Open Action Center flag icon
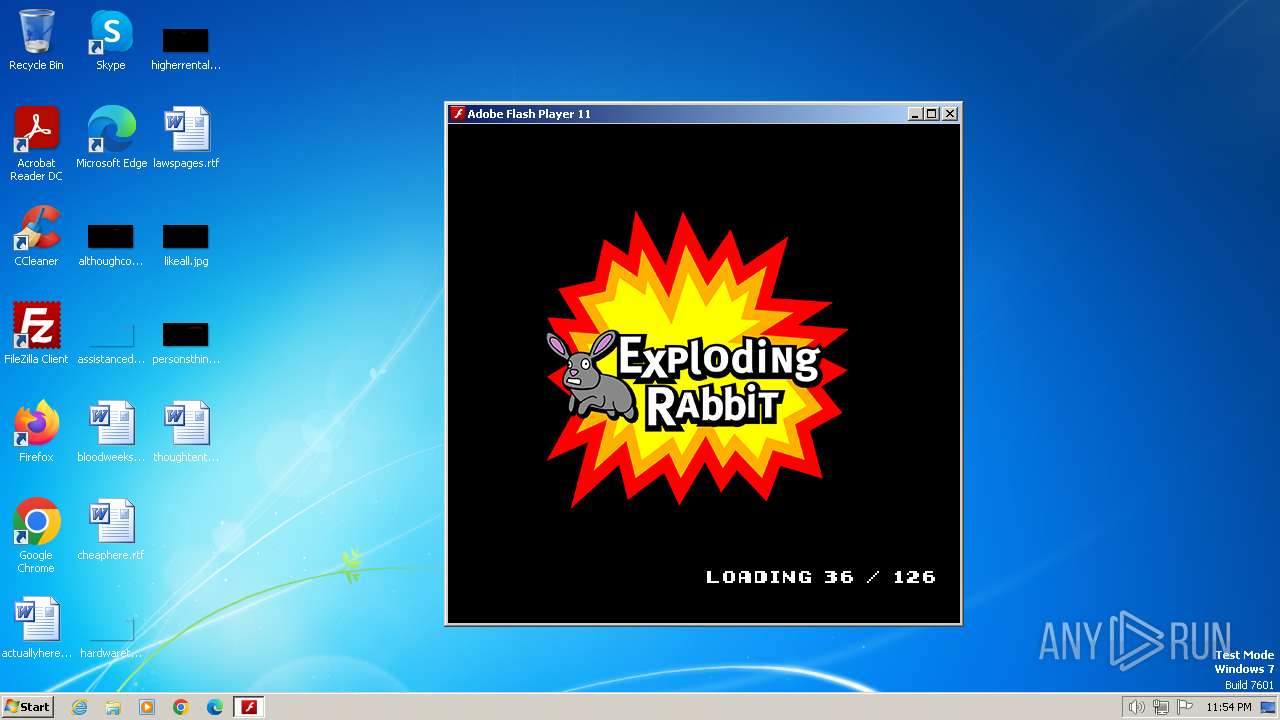This screenshot has width=1280, height=720. (1186, 707)
